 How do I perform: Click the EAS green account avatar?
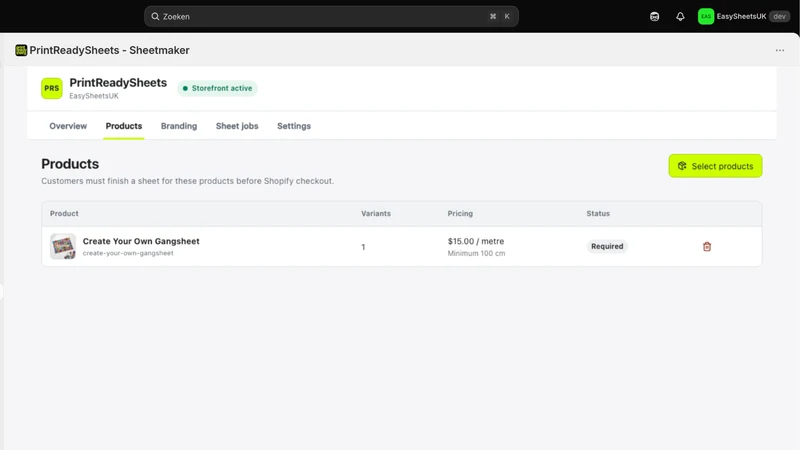pos(706,16)
